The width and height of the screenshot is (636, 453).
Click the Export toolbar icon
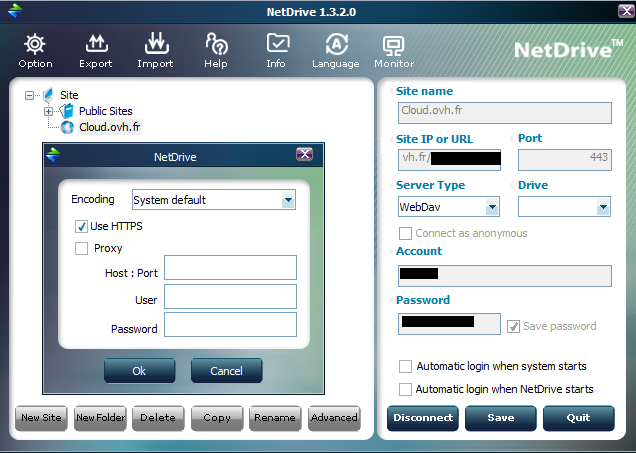[x=96, y=44]
